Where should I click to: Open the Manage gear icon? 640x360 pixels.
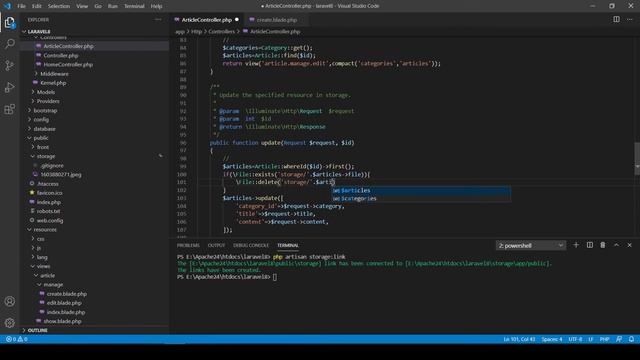pyautogui.click(x=10, y=323)
